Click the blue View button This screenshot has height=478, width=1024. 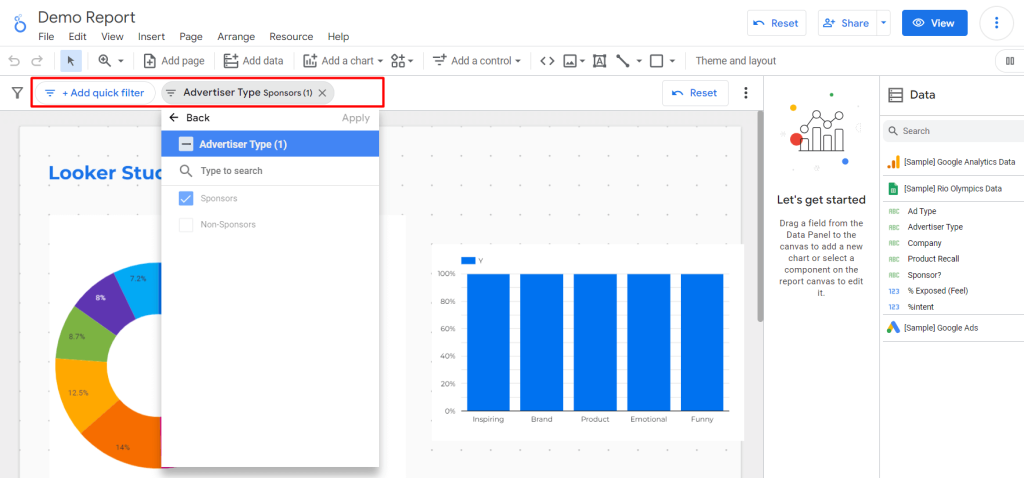tap(935, 23)
